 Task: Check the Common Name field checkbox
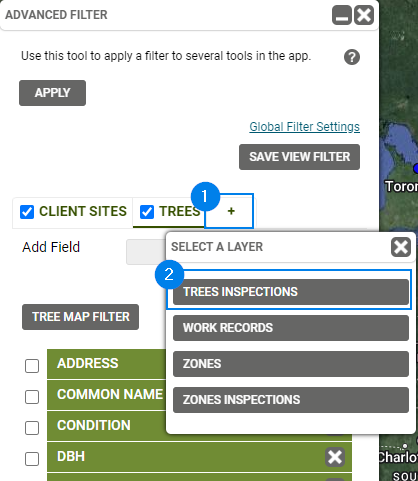coord(32,397)
